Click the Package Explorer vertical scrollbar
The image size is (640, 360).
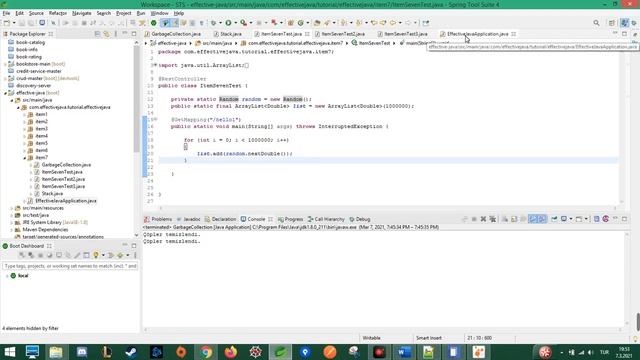136,98
